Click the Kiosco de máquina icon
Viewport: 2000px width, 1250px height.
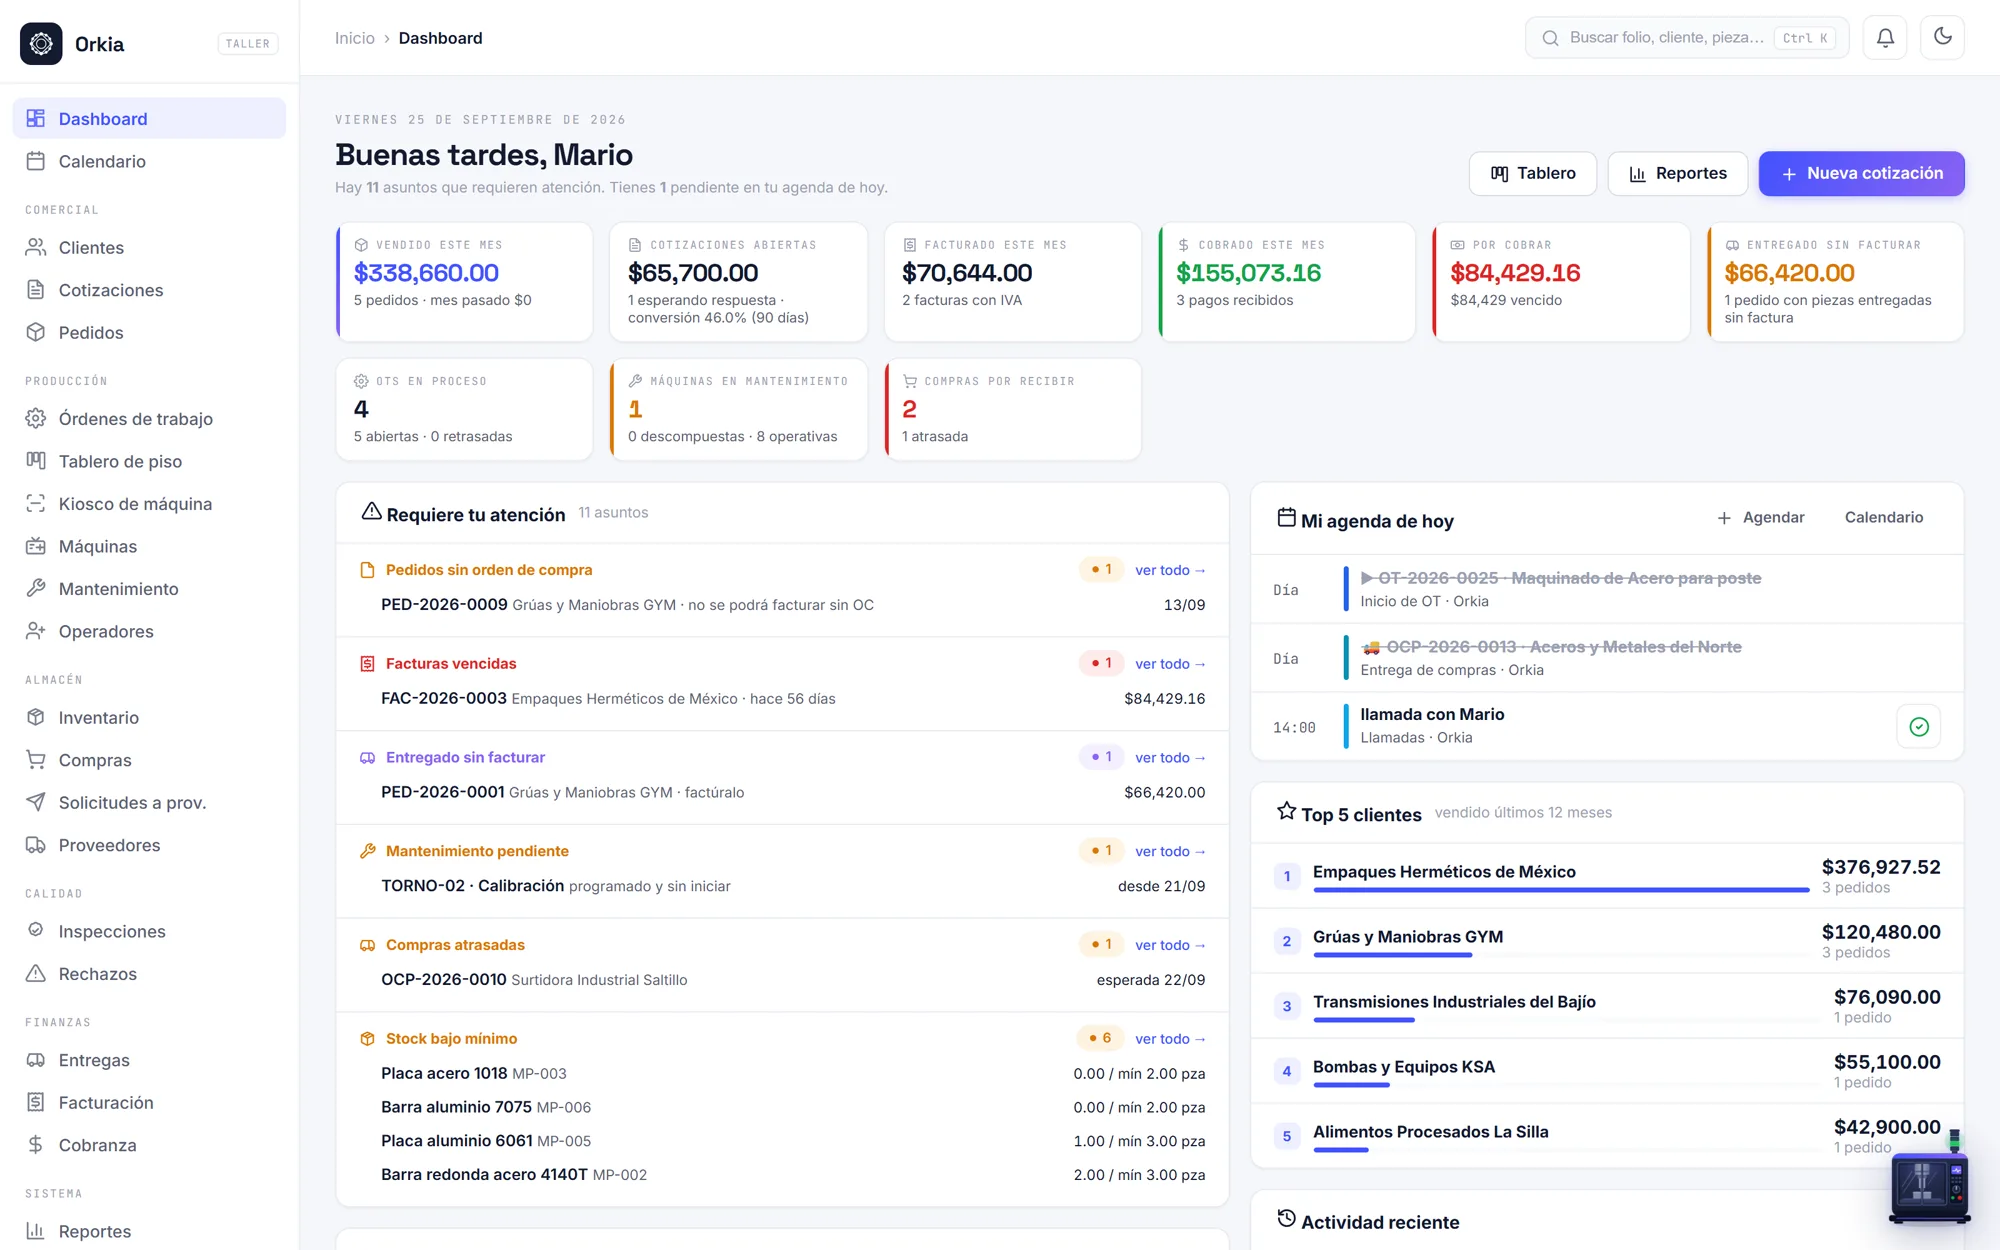coord(36,503)
